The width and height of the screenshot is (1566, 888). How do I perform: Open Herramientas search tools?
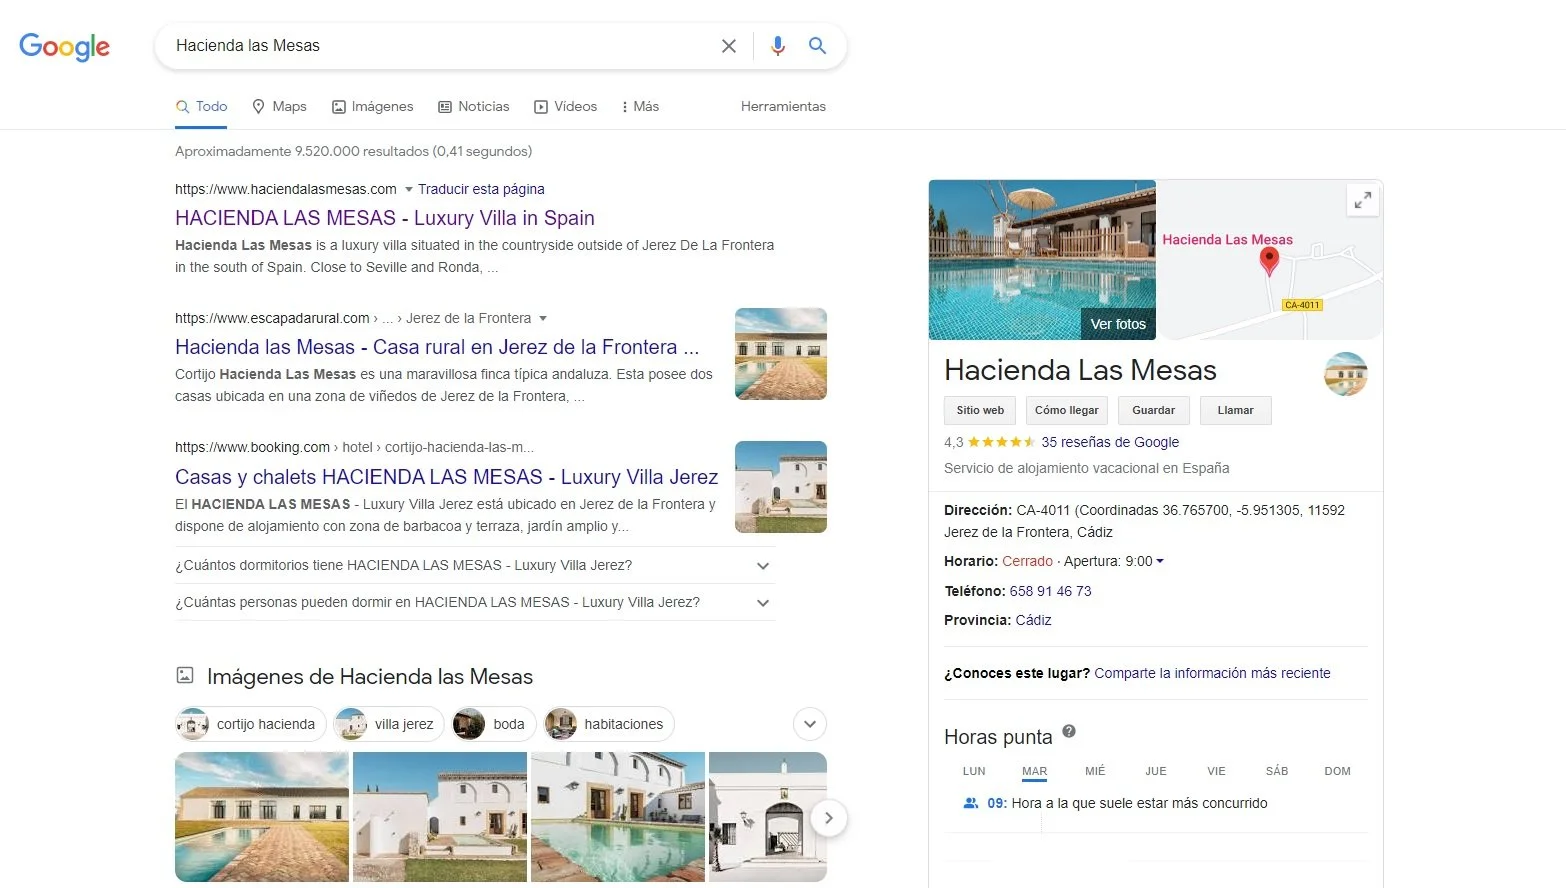click(x=783, y=106)
